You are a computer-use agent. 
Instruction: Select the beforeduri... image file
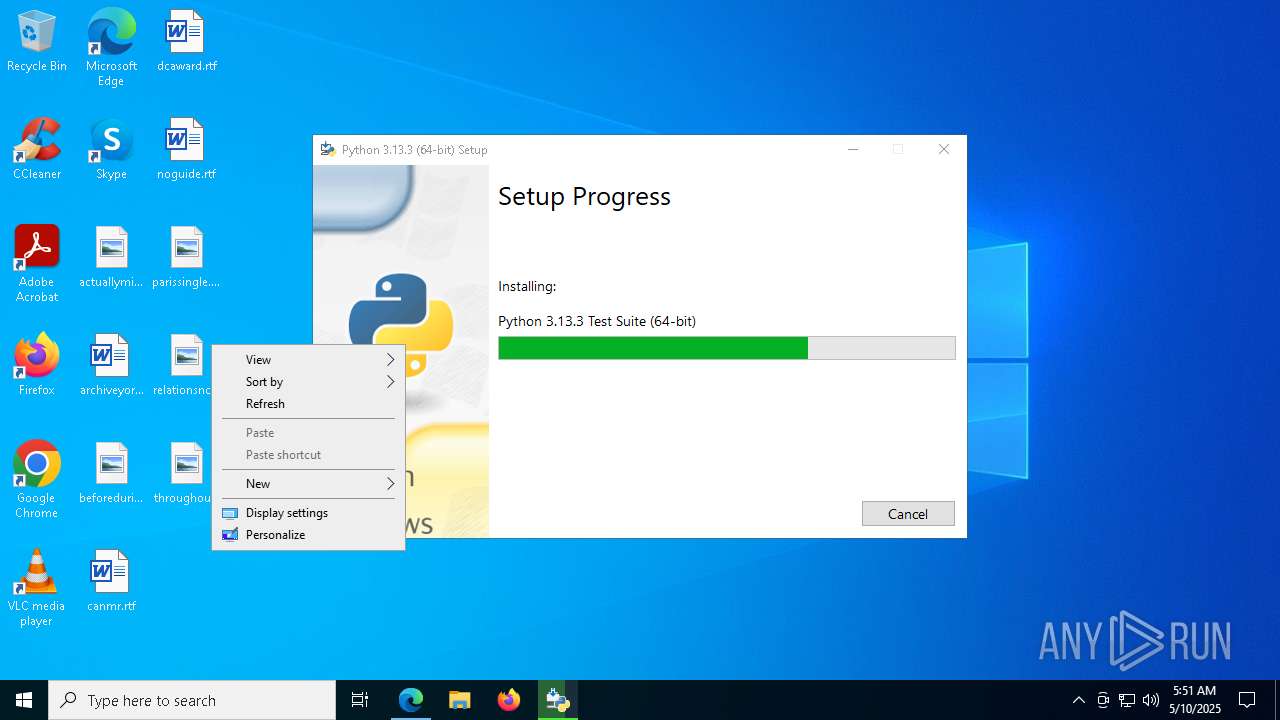coord(111,474)
